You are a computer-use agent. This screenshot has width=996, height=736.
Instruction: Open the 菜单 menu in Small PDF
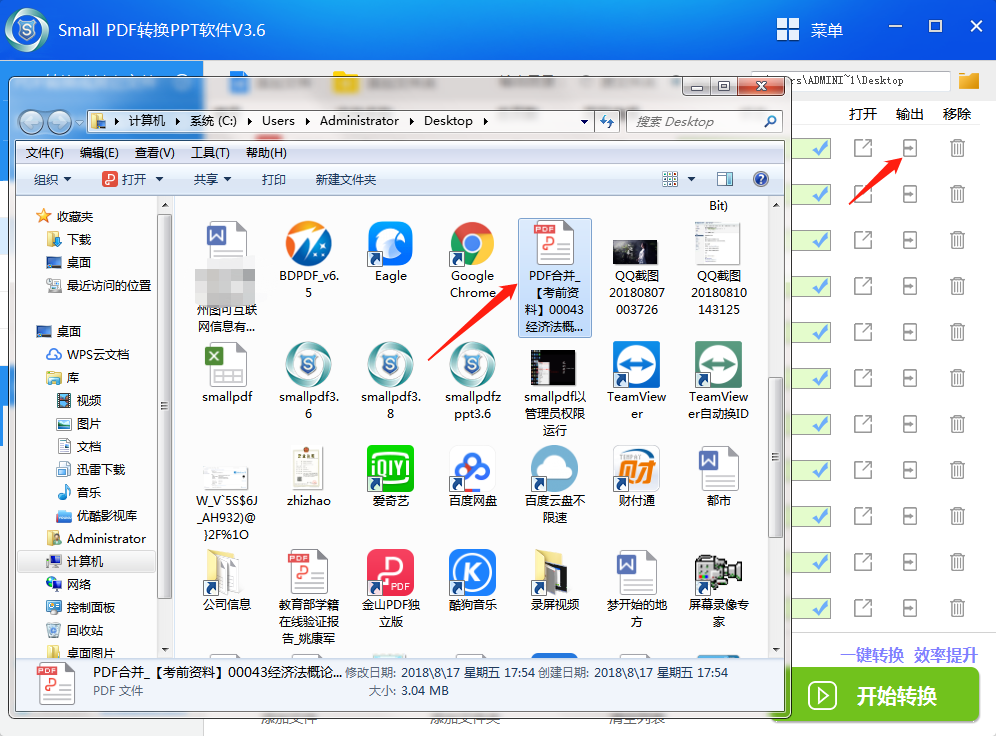point(810,30)
